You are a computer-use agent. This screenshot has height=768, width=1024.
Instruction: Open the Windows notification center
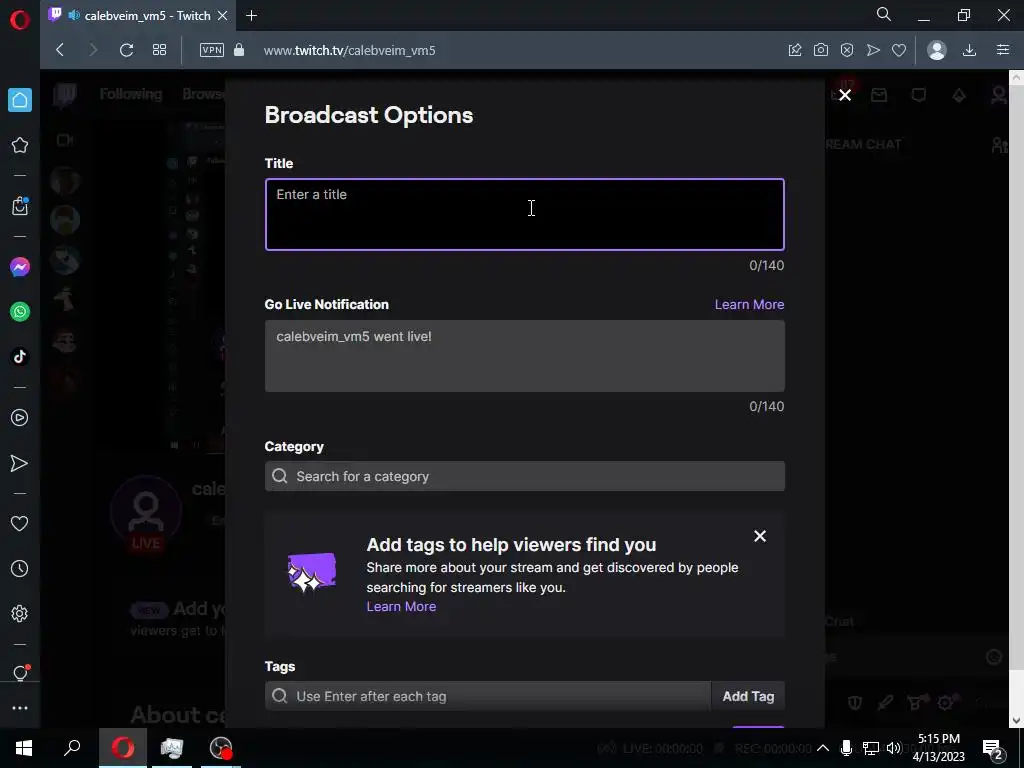993,748
